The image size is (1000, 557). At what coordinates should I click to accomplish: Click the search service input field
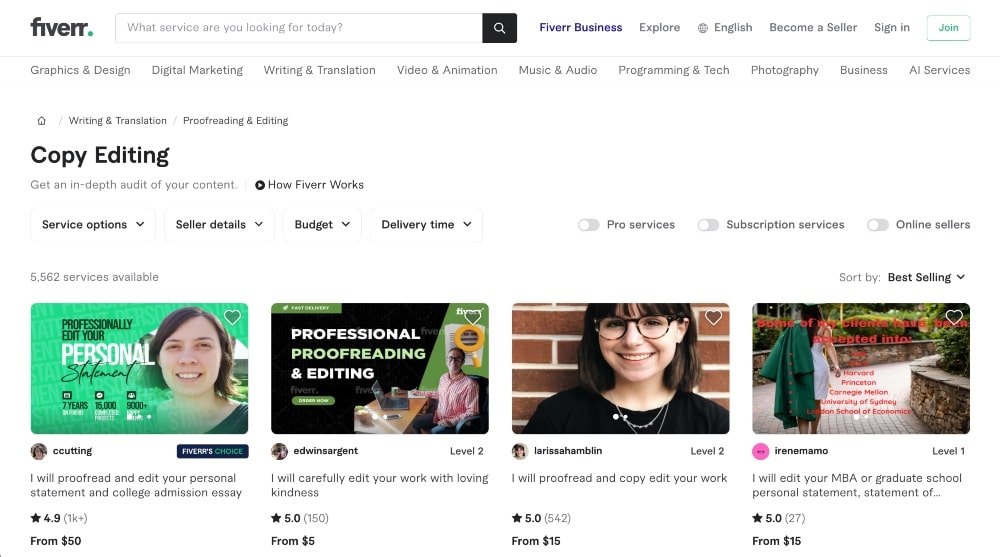click(298, 28)
